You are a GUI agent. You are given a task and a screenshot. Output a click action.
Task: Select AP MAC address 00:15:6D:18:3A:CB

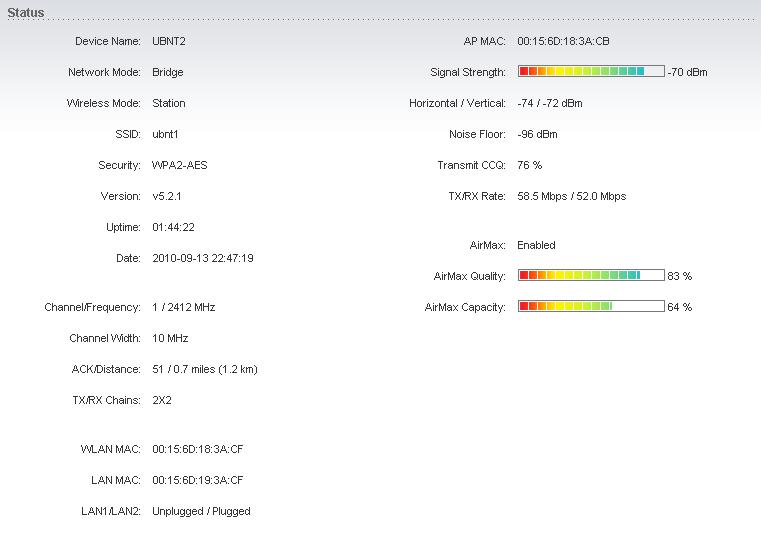(563, 41)
